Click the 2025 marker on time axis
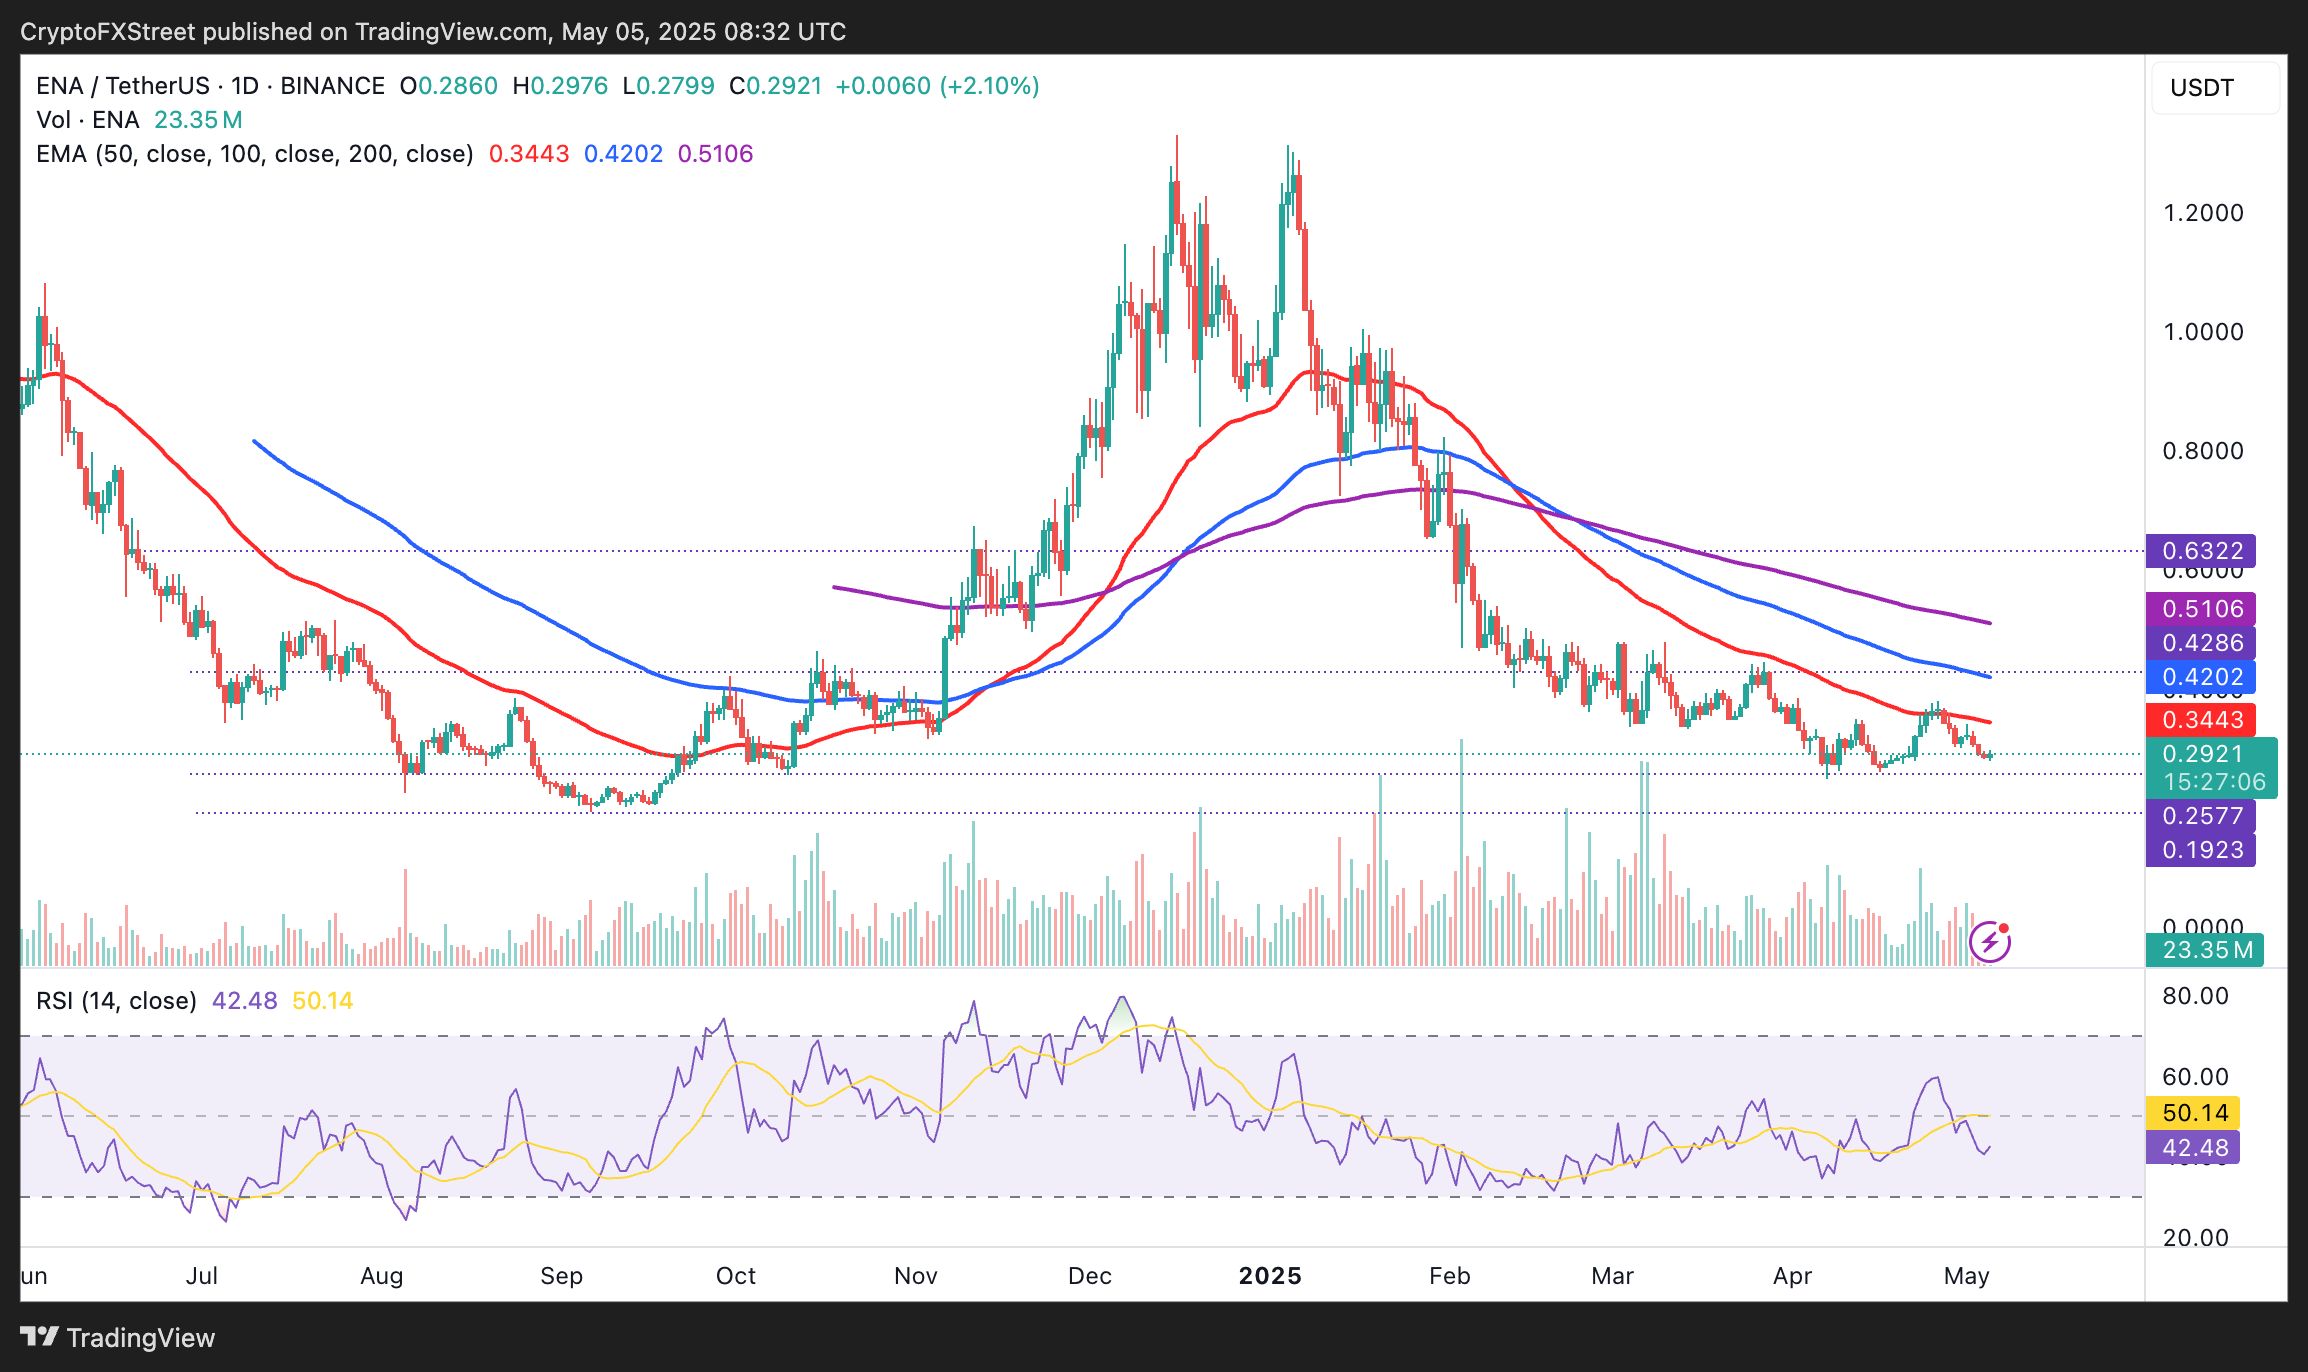 1270,1276
